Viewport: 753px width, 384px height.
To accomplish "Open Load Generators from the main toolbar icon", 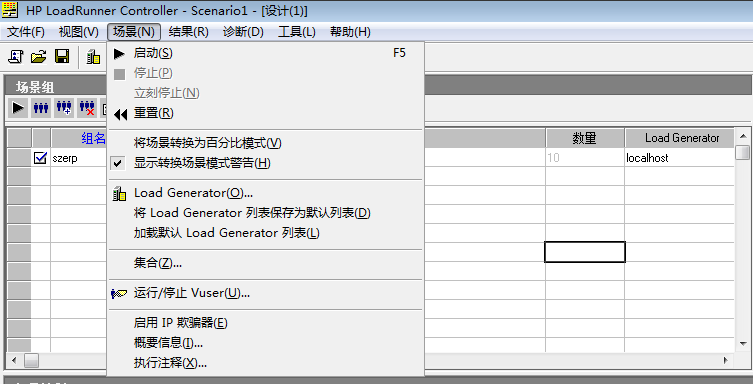I will tap(94, 57).
